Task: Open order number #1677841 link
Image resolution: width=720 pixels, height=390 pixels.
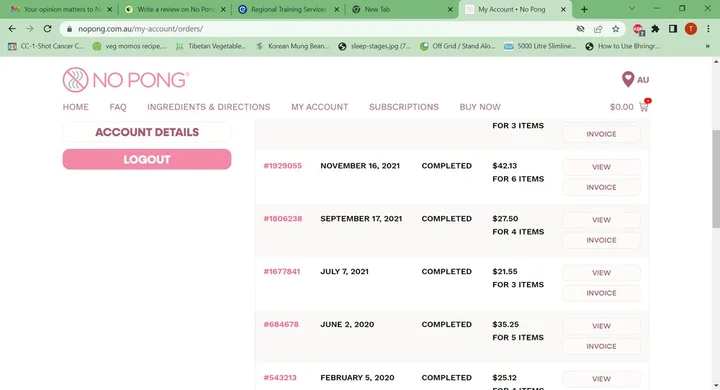Action: 281,271
